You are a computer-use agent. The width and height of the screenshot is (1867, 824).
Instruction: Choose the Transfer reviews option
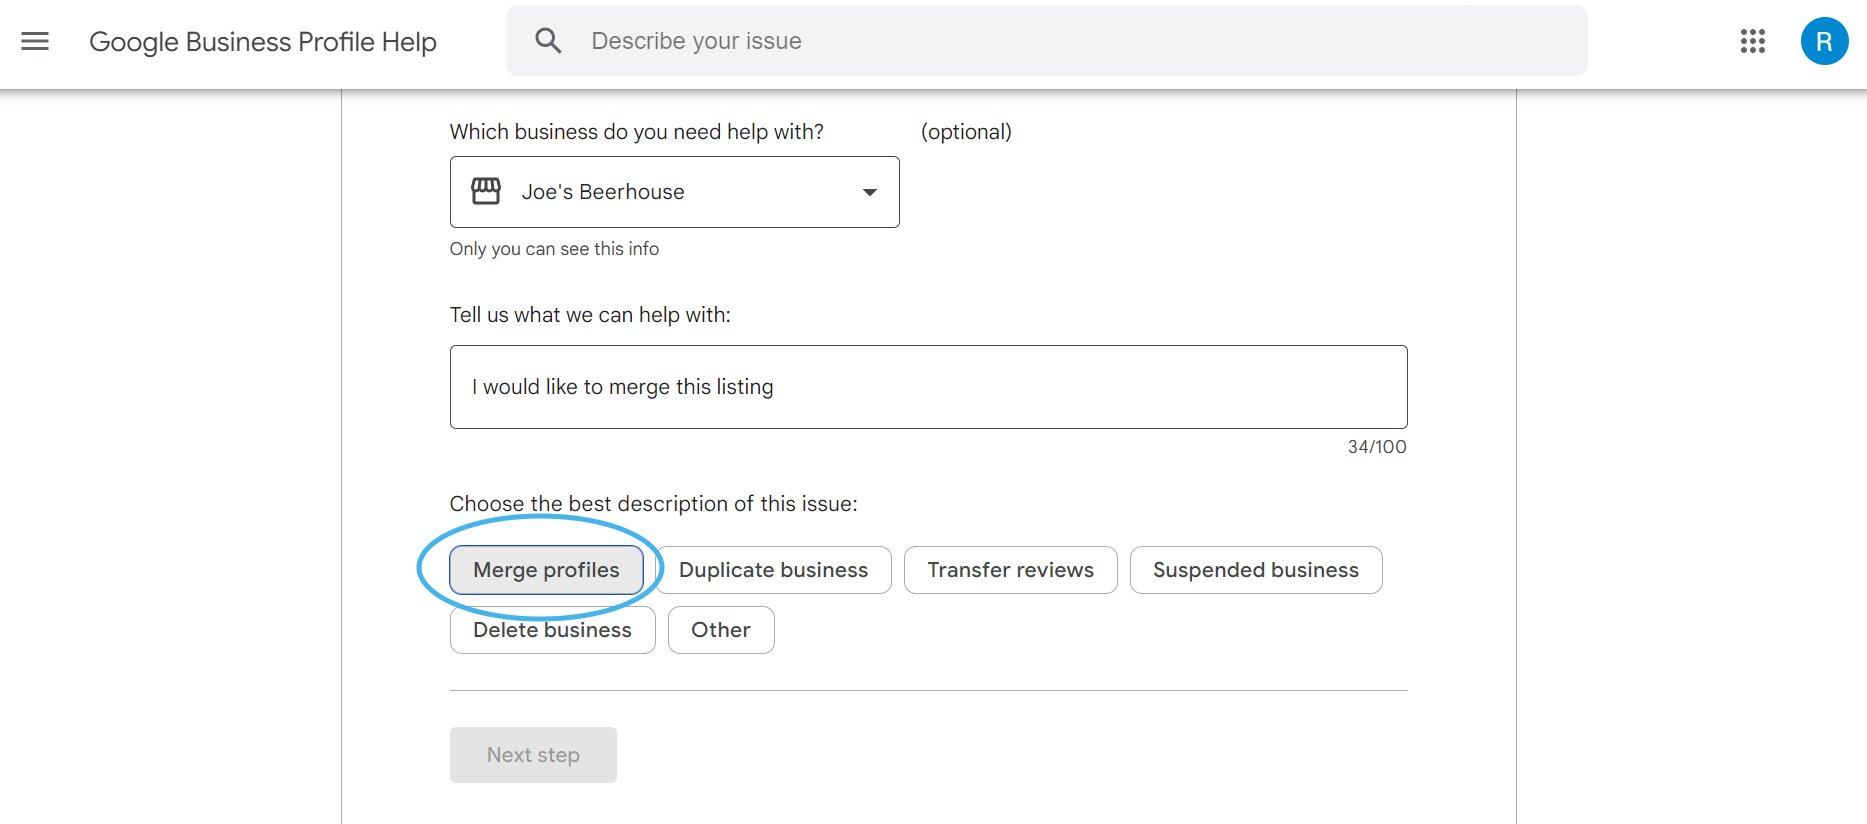(1010, 570)
